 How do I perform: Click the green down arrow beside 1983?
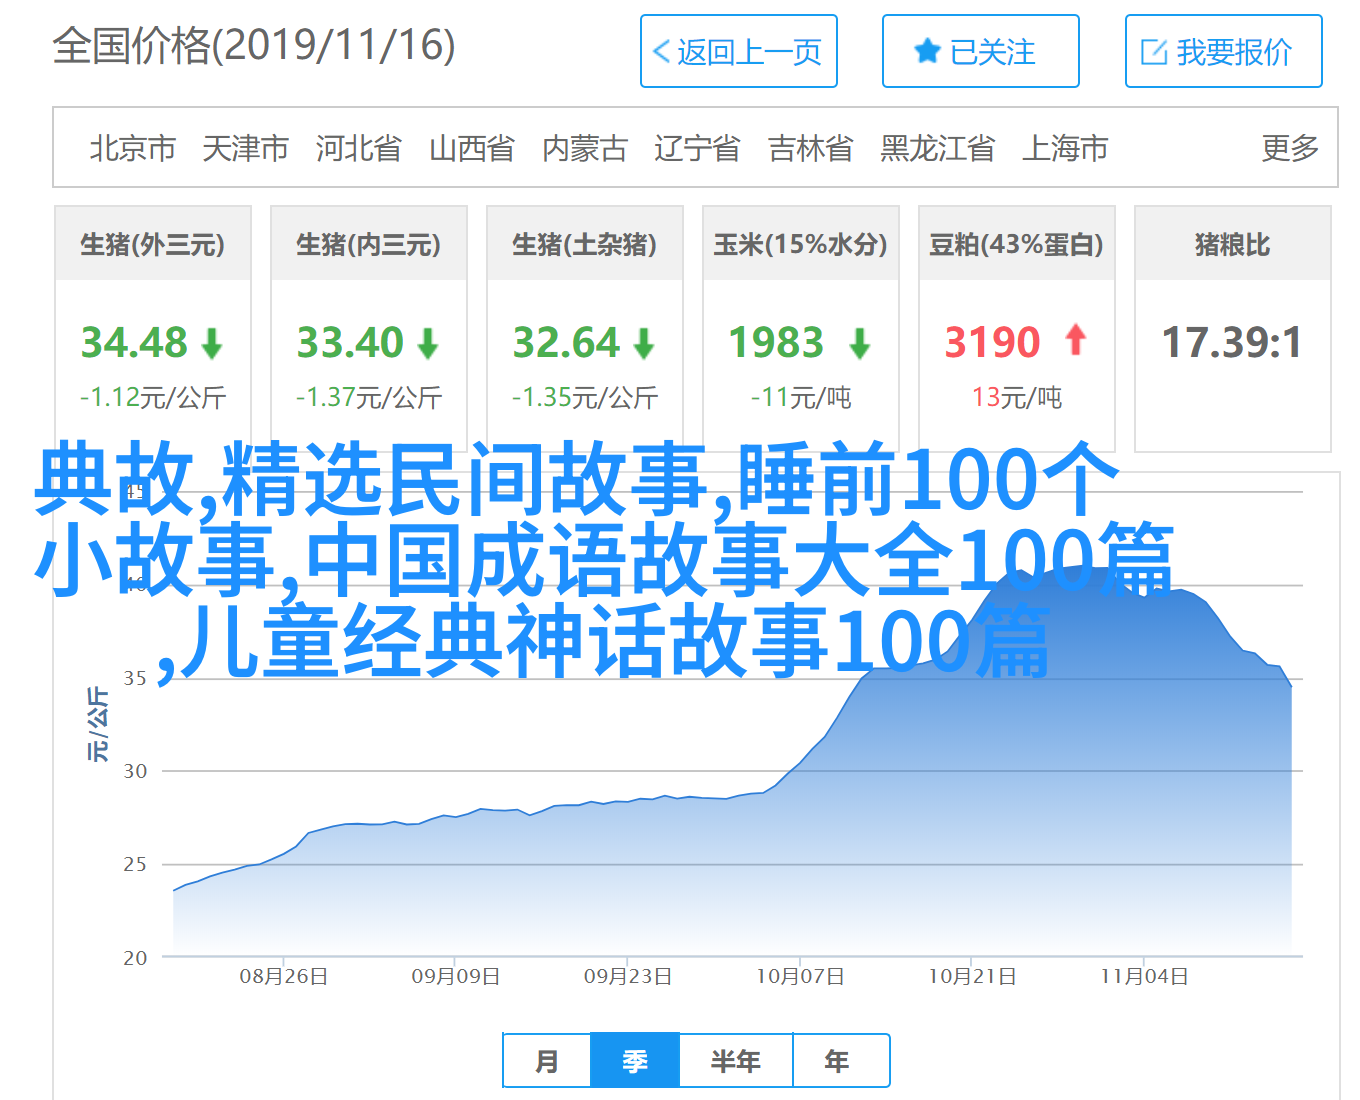click(859, 344)
